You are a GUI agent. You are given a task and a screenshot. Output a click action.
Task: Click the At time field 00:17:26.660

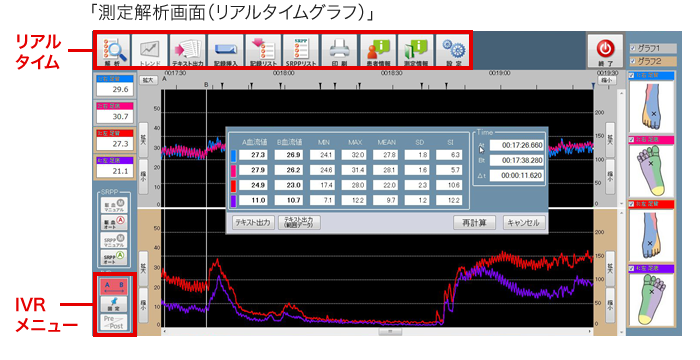[x=517, y=146]
